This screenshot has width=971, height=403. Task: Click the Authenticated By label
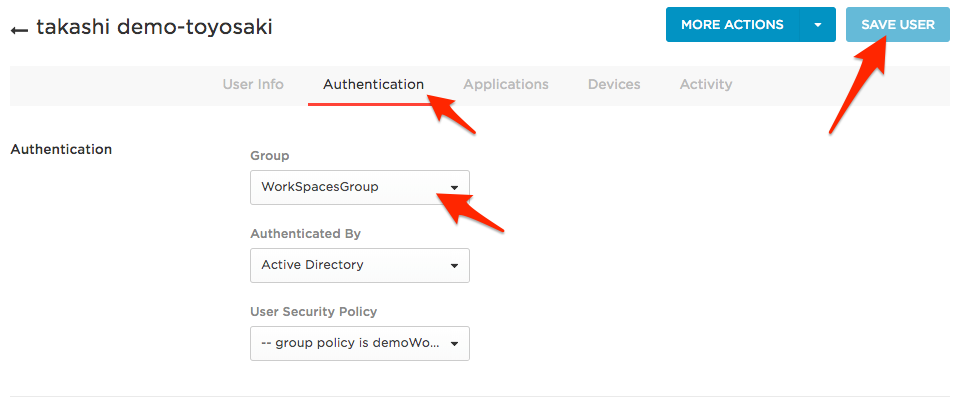[x=305, y=234]
